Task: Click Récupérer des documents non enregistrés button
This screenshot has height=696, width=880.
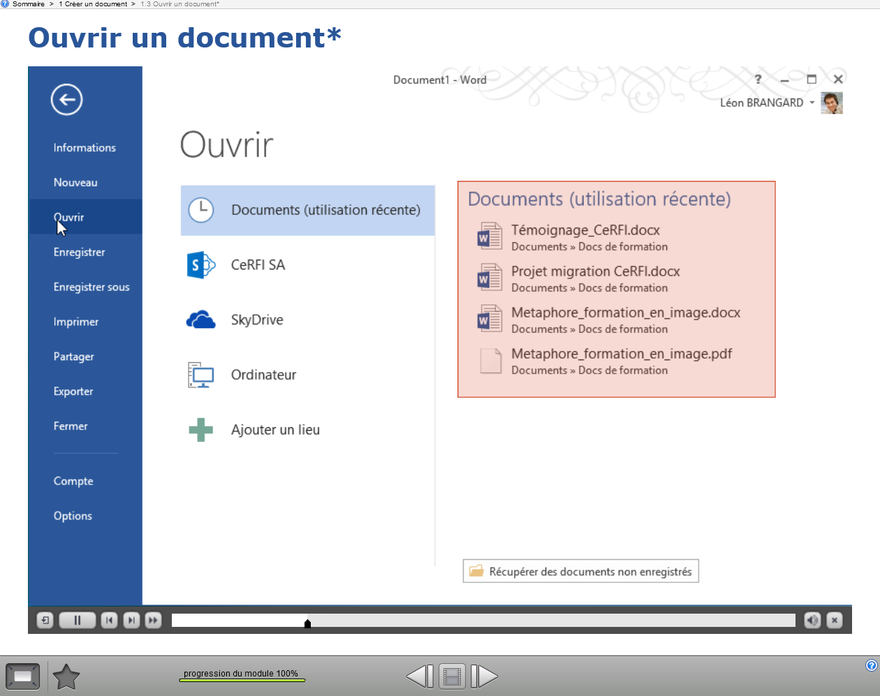Action: click(x=581, y=571)
